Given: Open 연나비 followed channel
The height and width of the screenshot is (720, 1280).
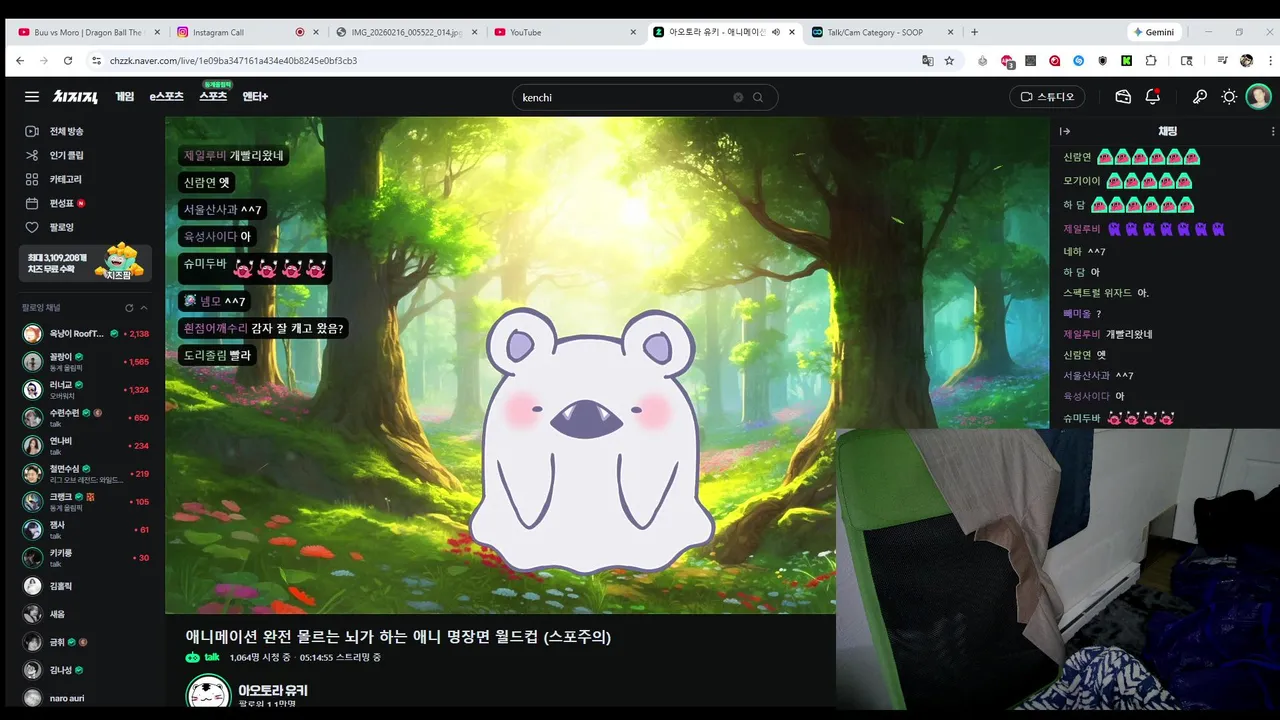Looking at the screenshot, I should [86, 446].
